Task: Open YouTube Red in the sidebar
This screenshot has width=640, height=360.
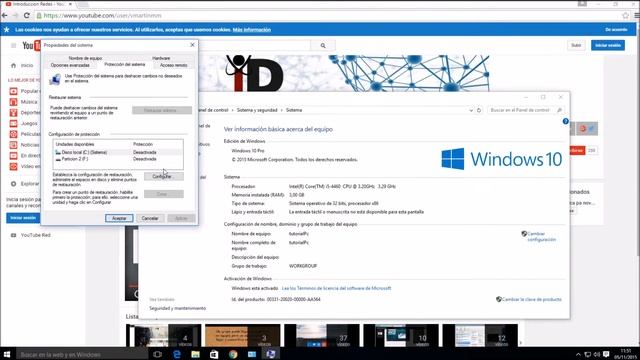Action: (31, 235)
